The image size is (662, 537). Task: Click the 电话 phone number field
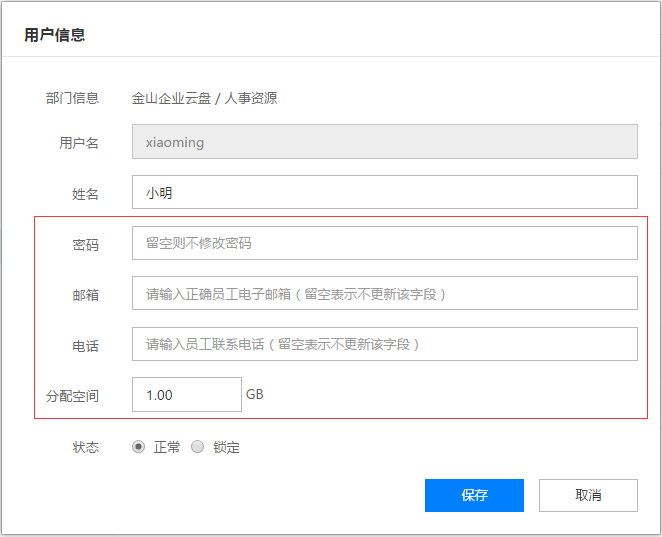384,344
